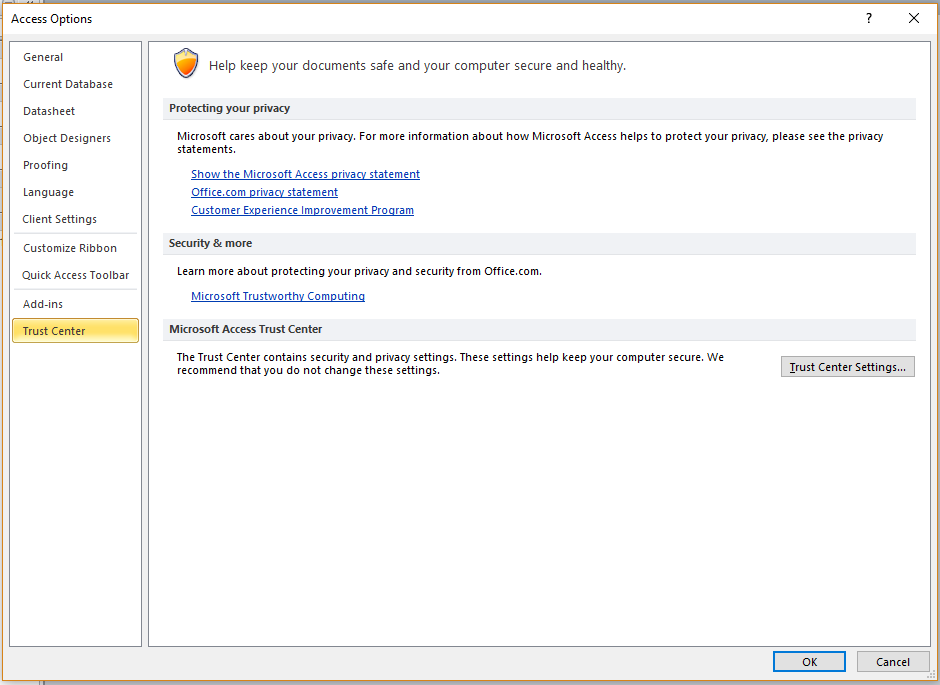Select Language in the sidebar

point(49,192)
